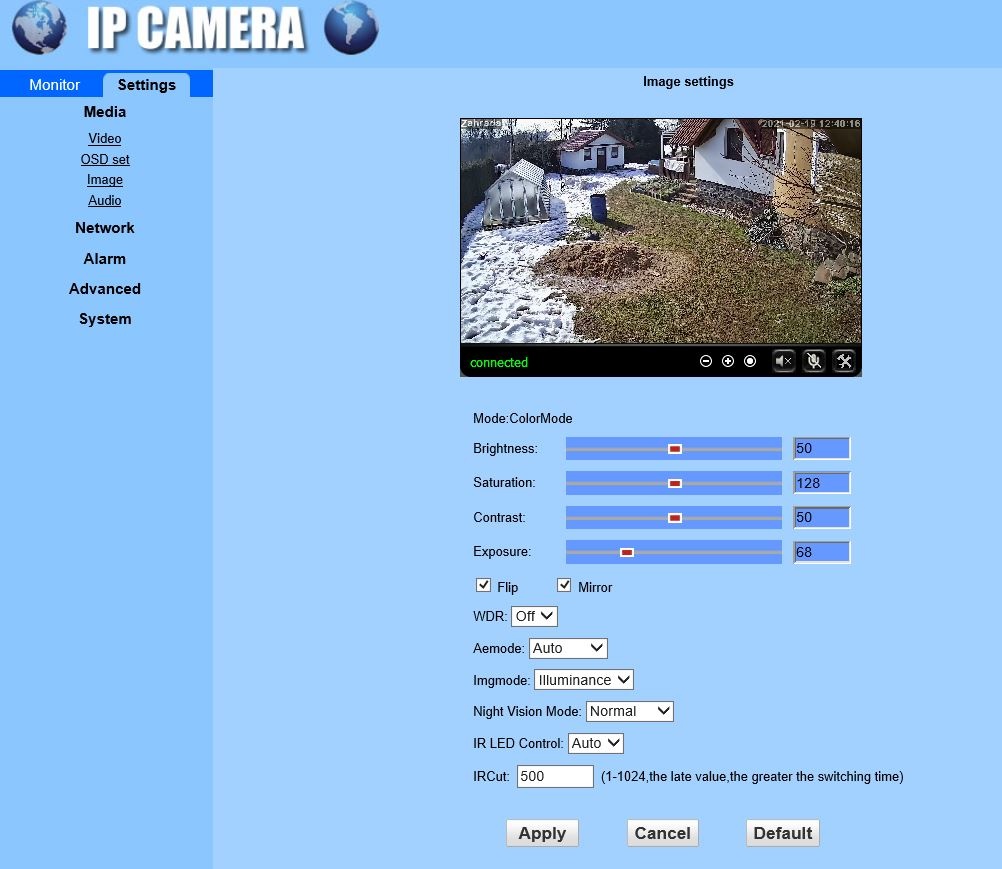Viewport: 1002px width, 869px height.
Task: Open the video tools settings icon
Action: pos(845,361)
